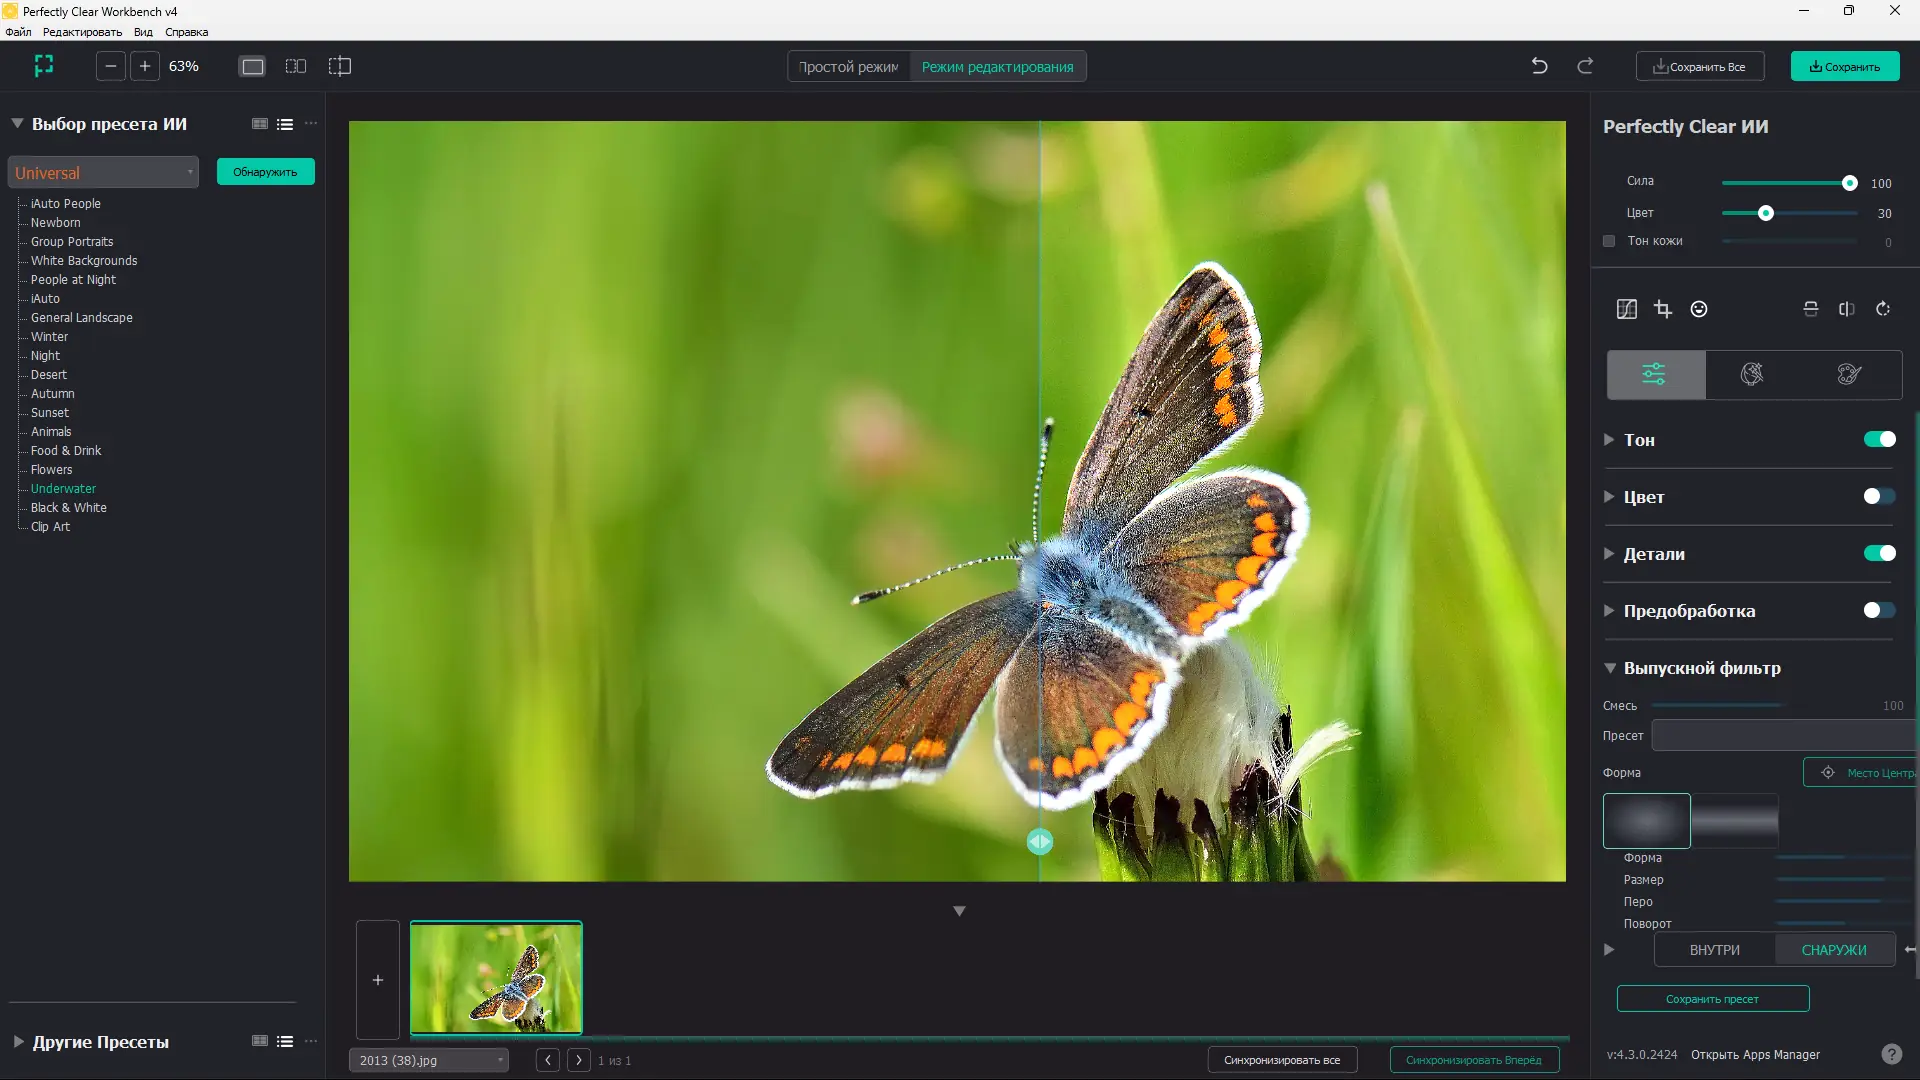This screenshot has width=1920, height=1080.
Task: Toggle the Цвет adjustment switch on
Action: [x=1879, y=497]
